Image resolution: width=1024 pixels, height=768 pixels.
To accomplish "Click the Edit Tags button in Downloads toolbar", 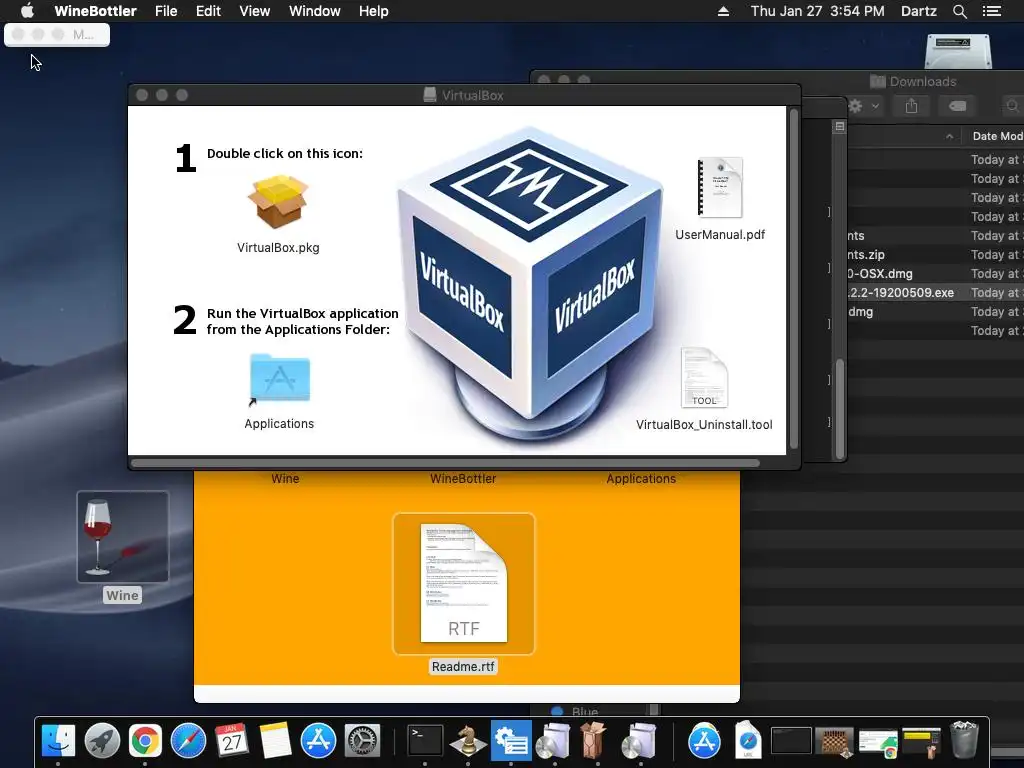I will pyautogui.click(x=957, y=106).
